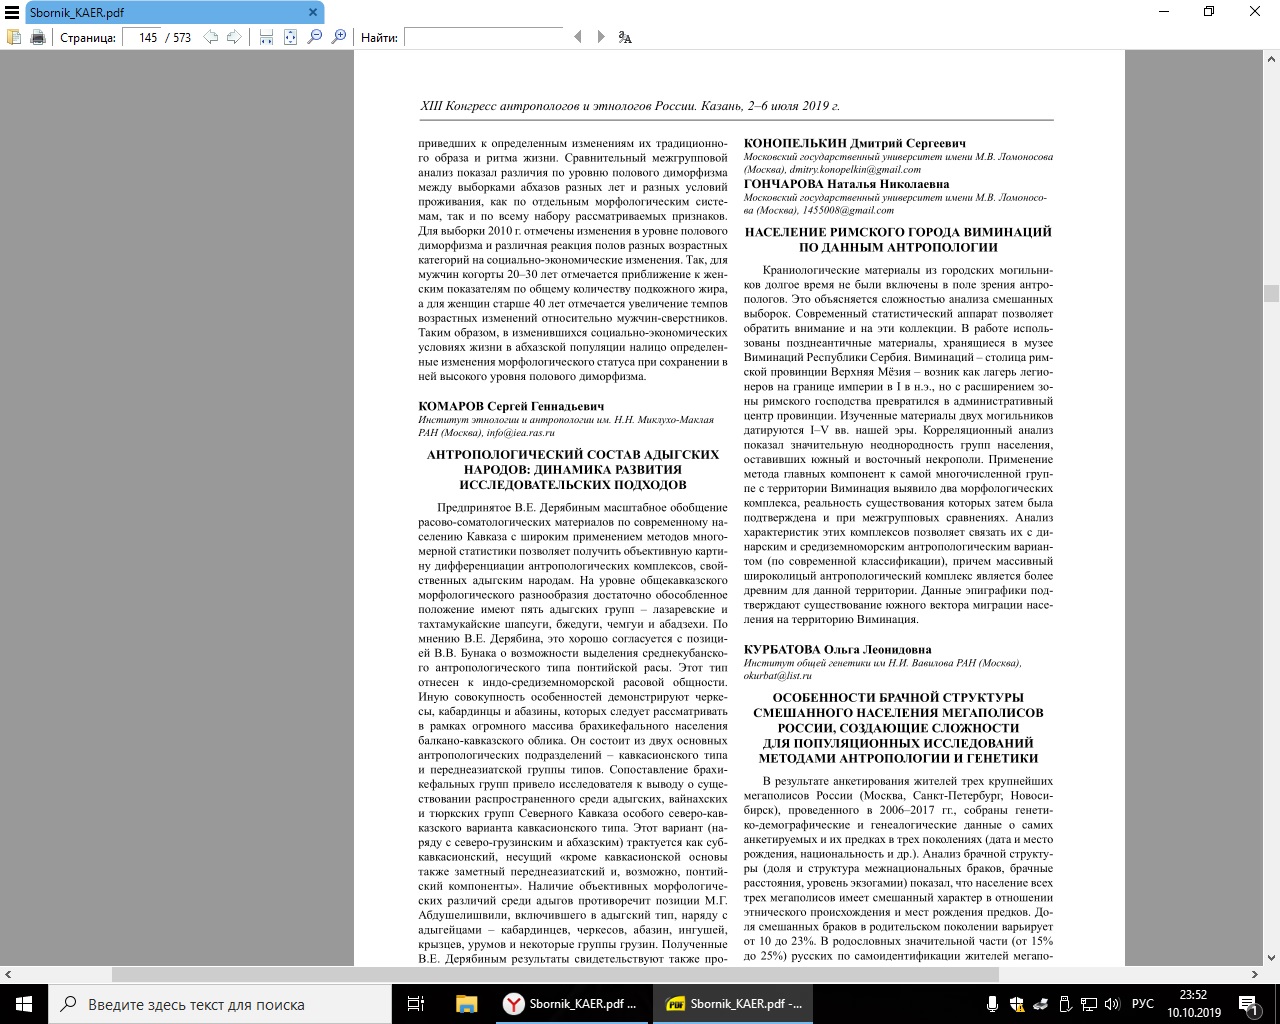Screen dimensions: 1280x1024
Task: Click heading ОСОБЕННОСТИ БРАЧНОЙ СТРУКТУРЫ
Action: pyautogui.click(x=898, y=697)
